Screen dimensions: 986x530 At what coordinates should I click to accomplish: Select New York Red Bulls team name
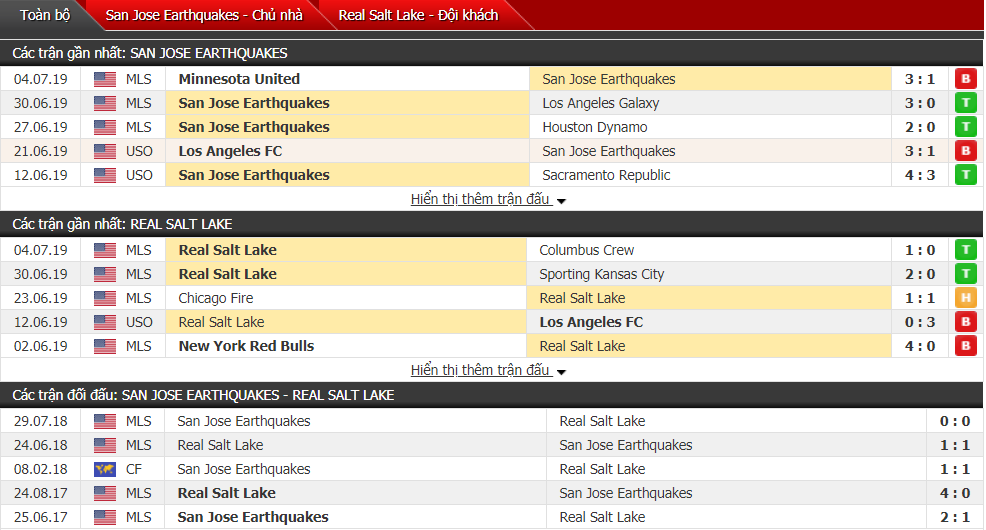246,346
